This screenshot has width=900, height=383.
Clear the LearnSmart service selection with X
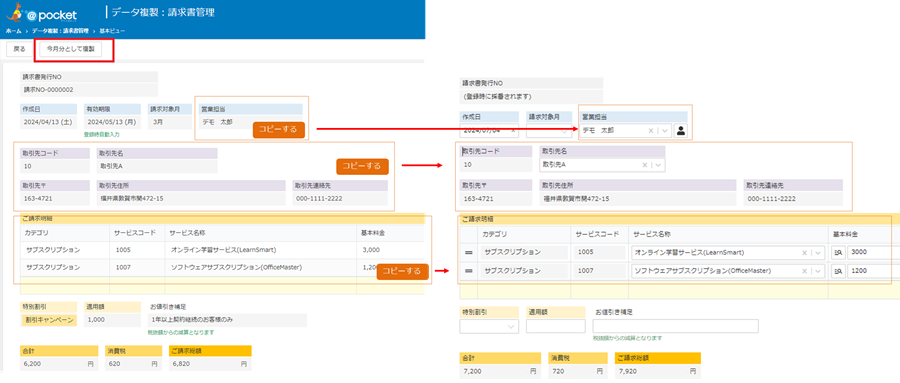pyautogui.click(x=804, y=252)
